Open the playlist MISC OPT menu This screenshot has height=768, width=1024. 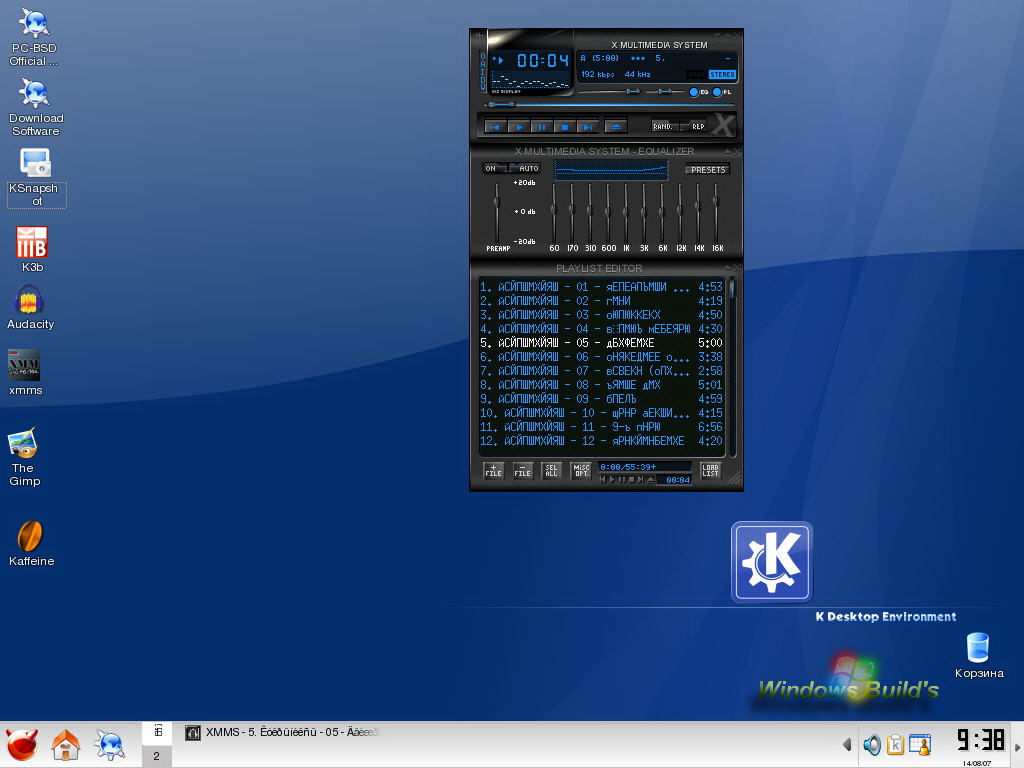click(x=581, y=470)
